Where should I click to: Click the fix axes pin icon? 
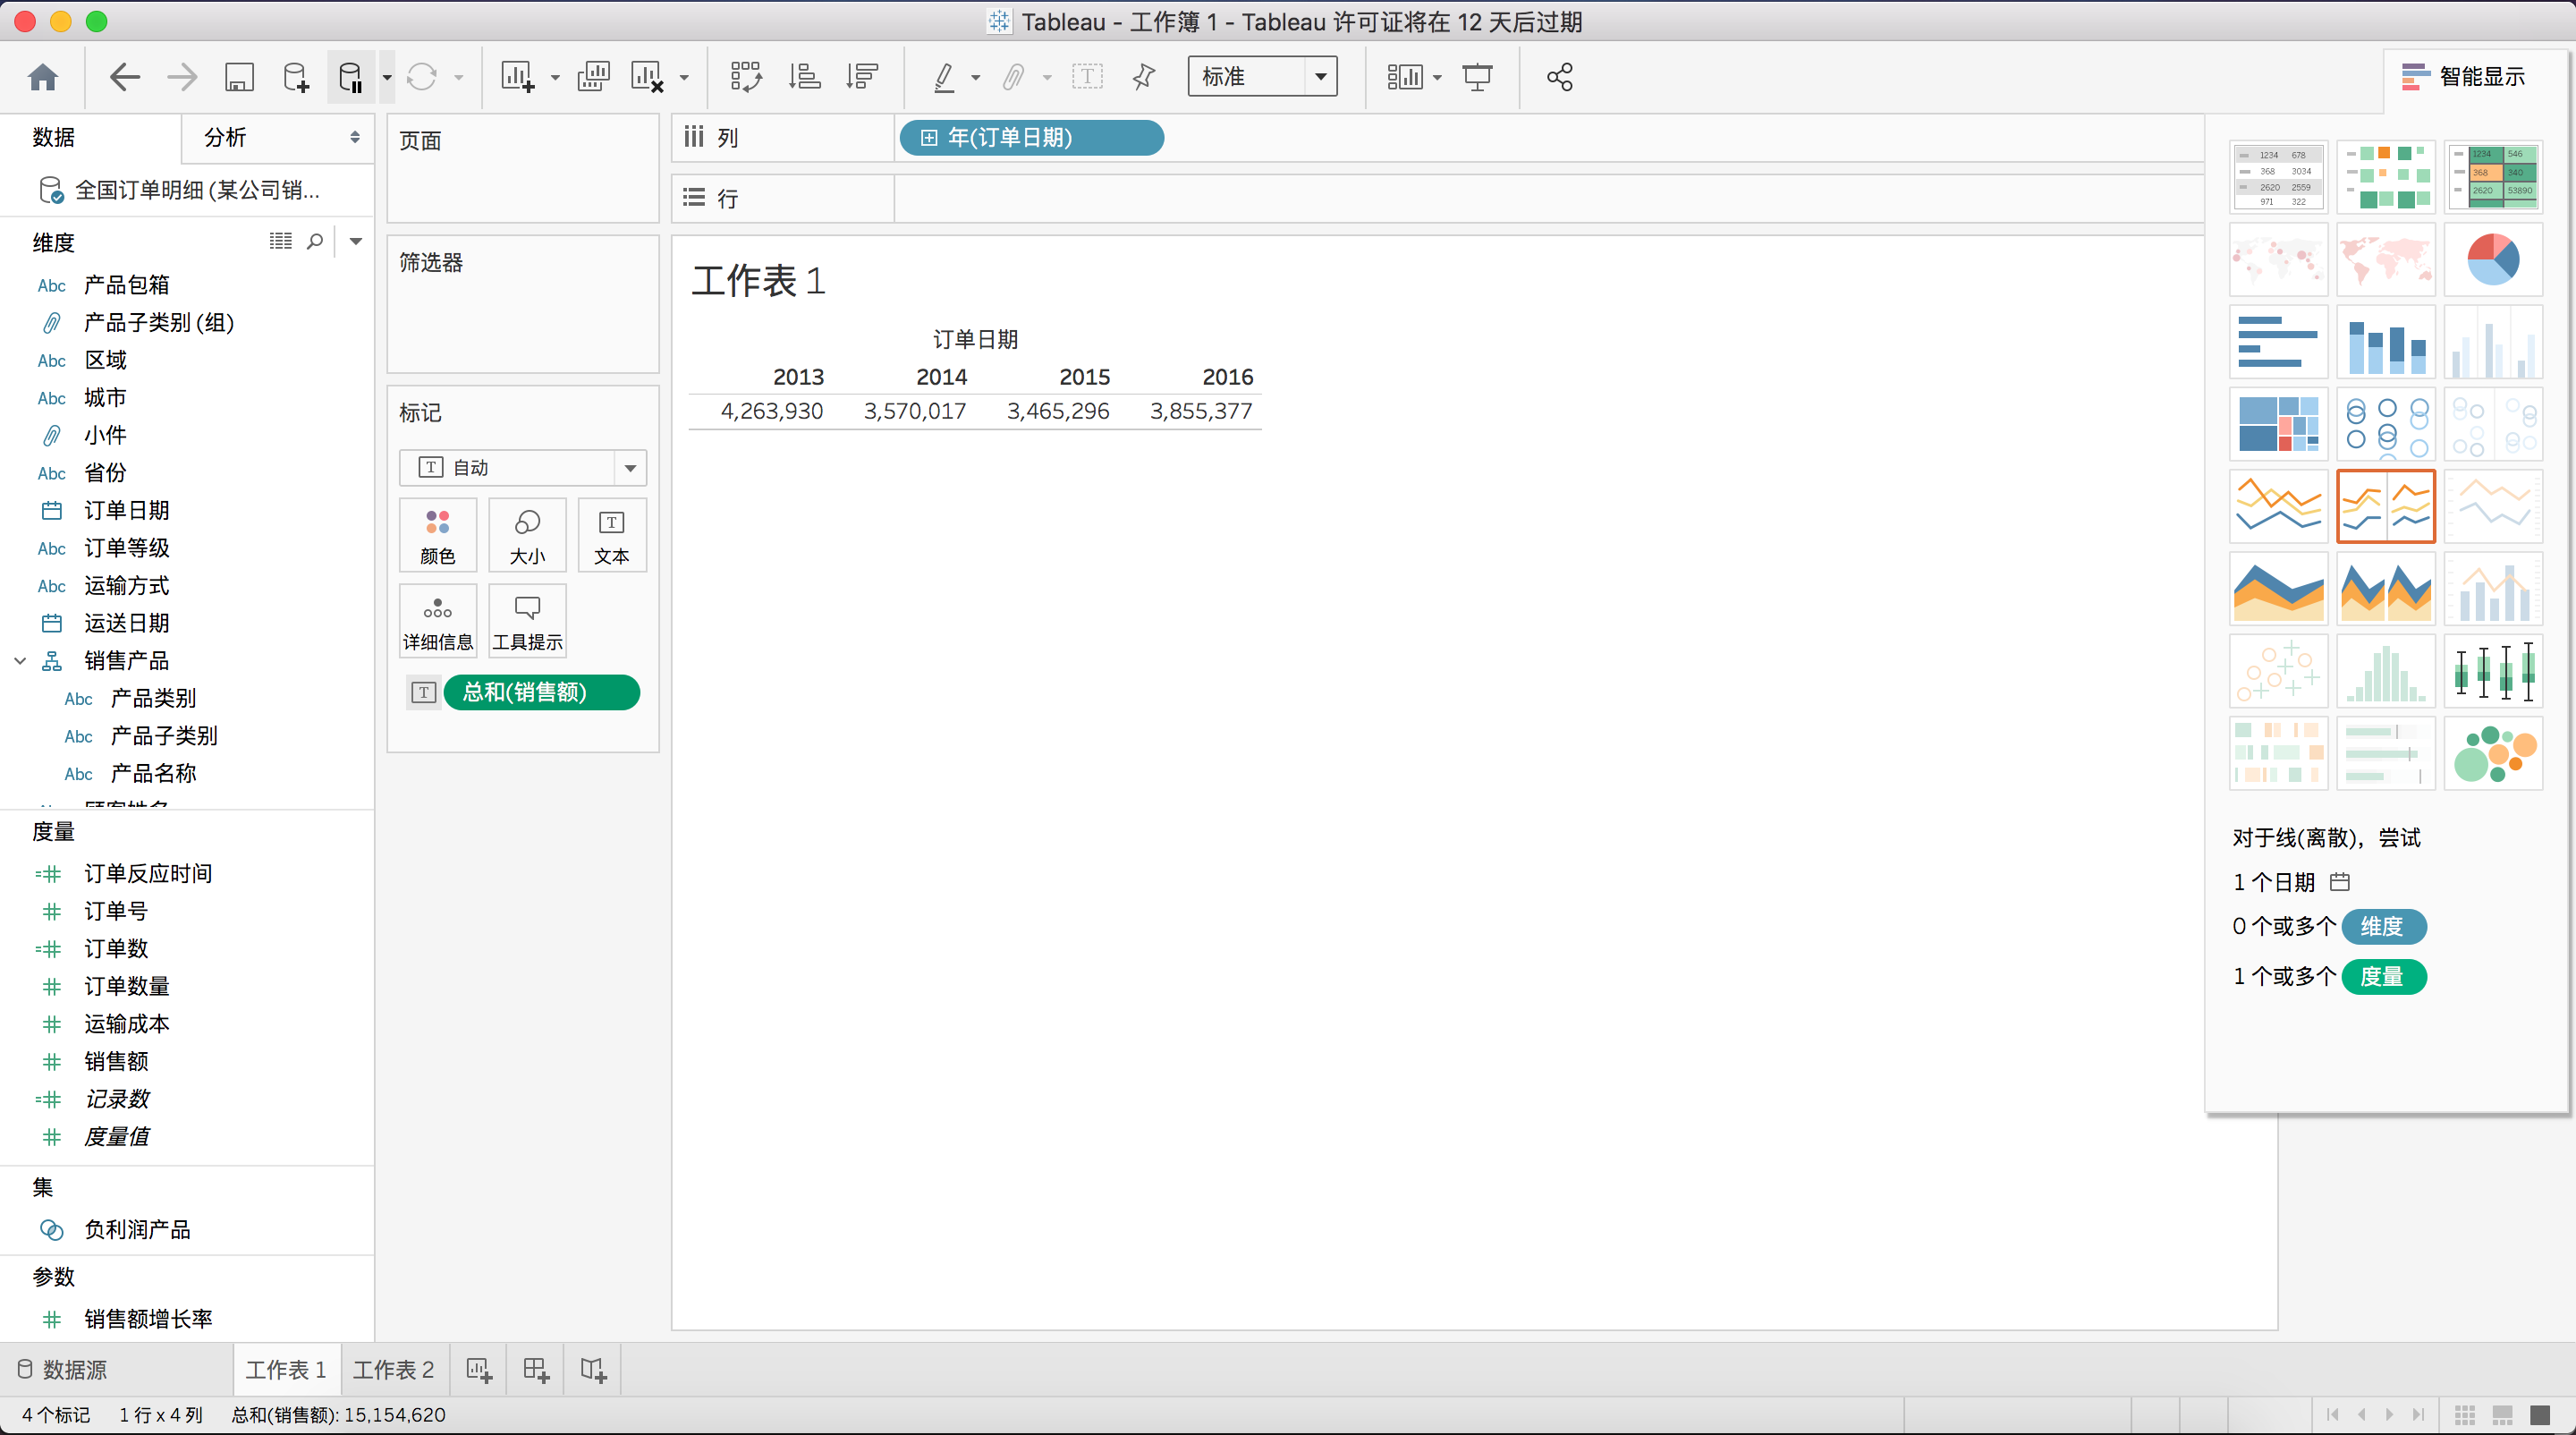point(1143,77)
